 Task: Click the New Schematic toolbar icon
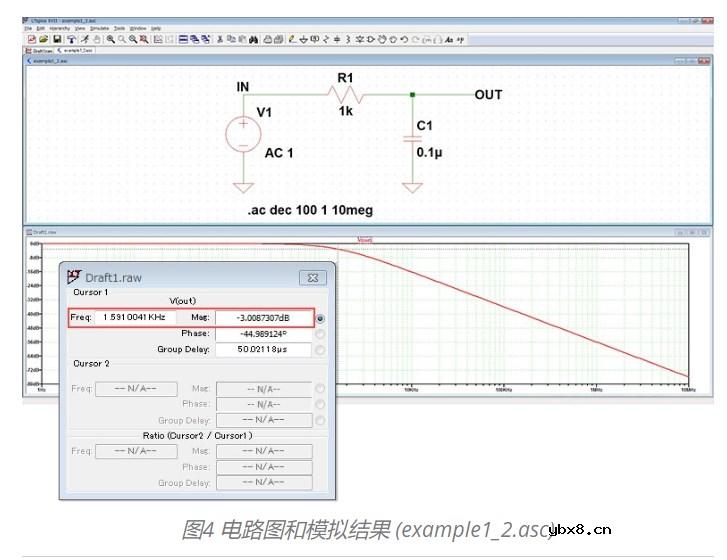pyautogui.click(x=32, y=40)
